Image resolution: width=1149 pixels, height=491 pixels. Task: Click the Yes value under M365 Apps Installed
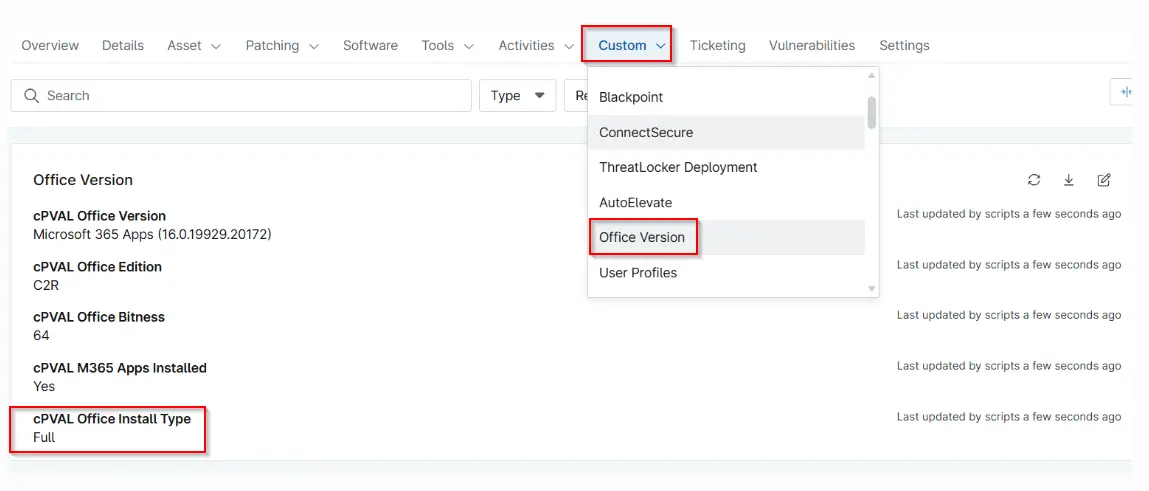[44, 386]
